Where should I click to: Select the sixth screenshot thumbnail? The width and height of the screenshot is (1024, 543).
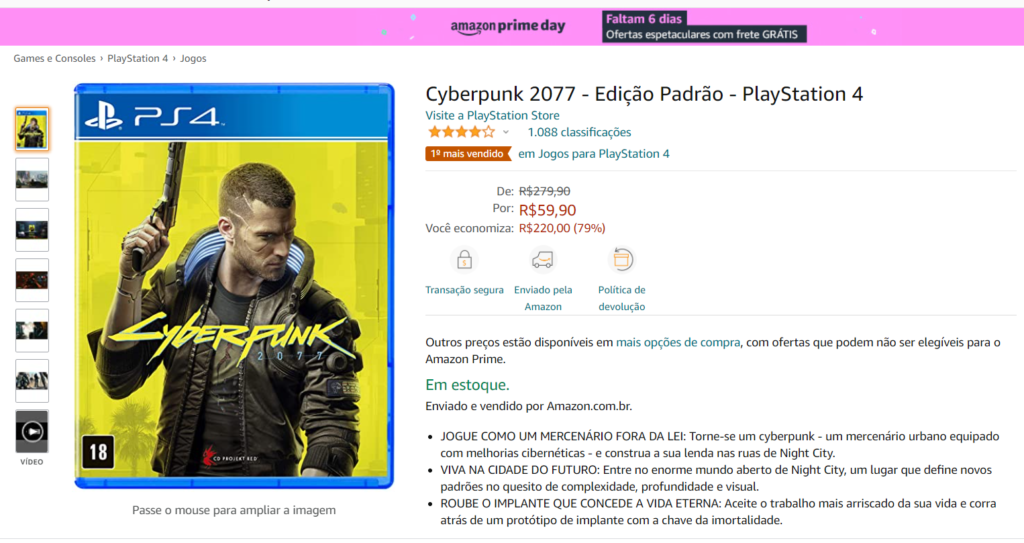point(32,381)
